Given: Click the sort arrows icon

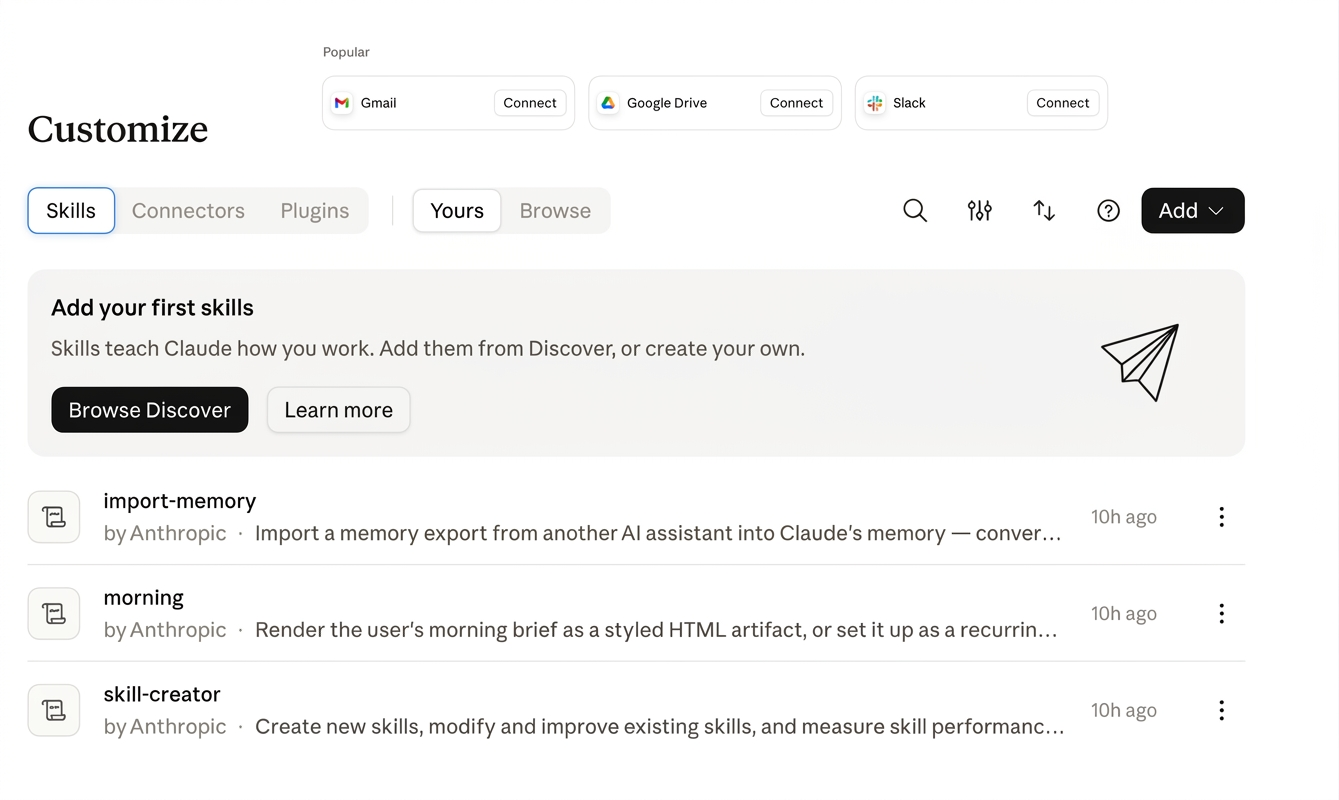Looking at the screenshot, I should coord(1044,211).
